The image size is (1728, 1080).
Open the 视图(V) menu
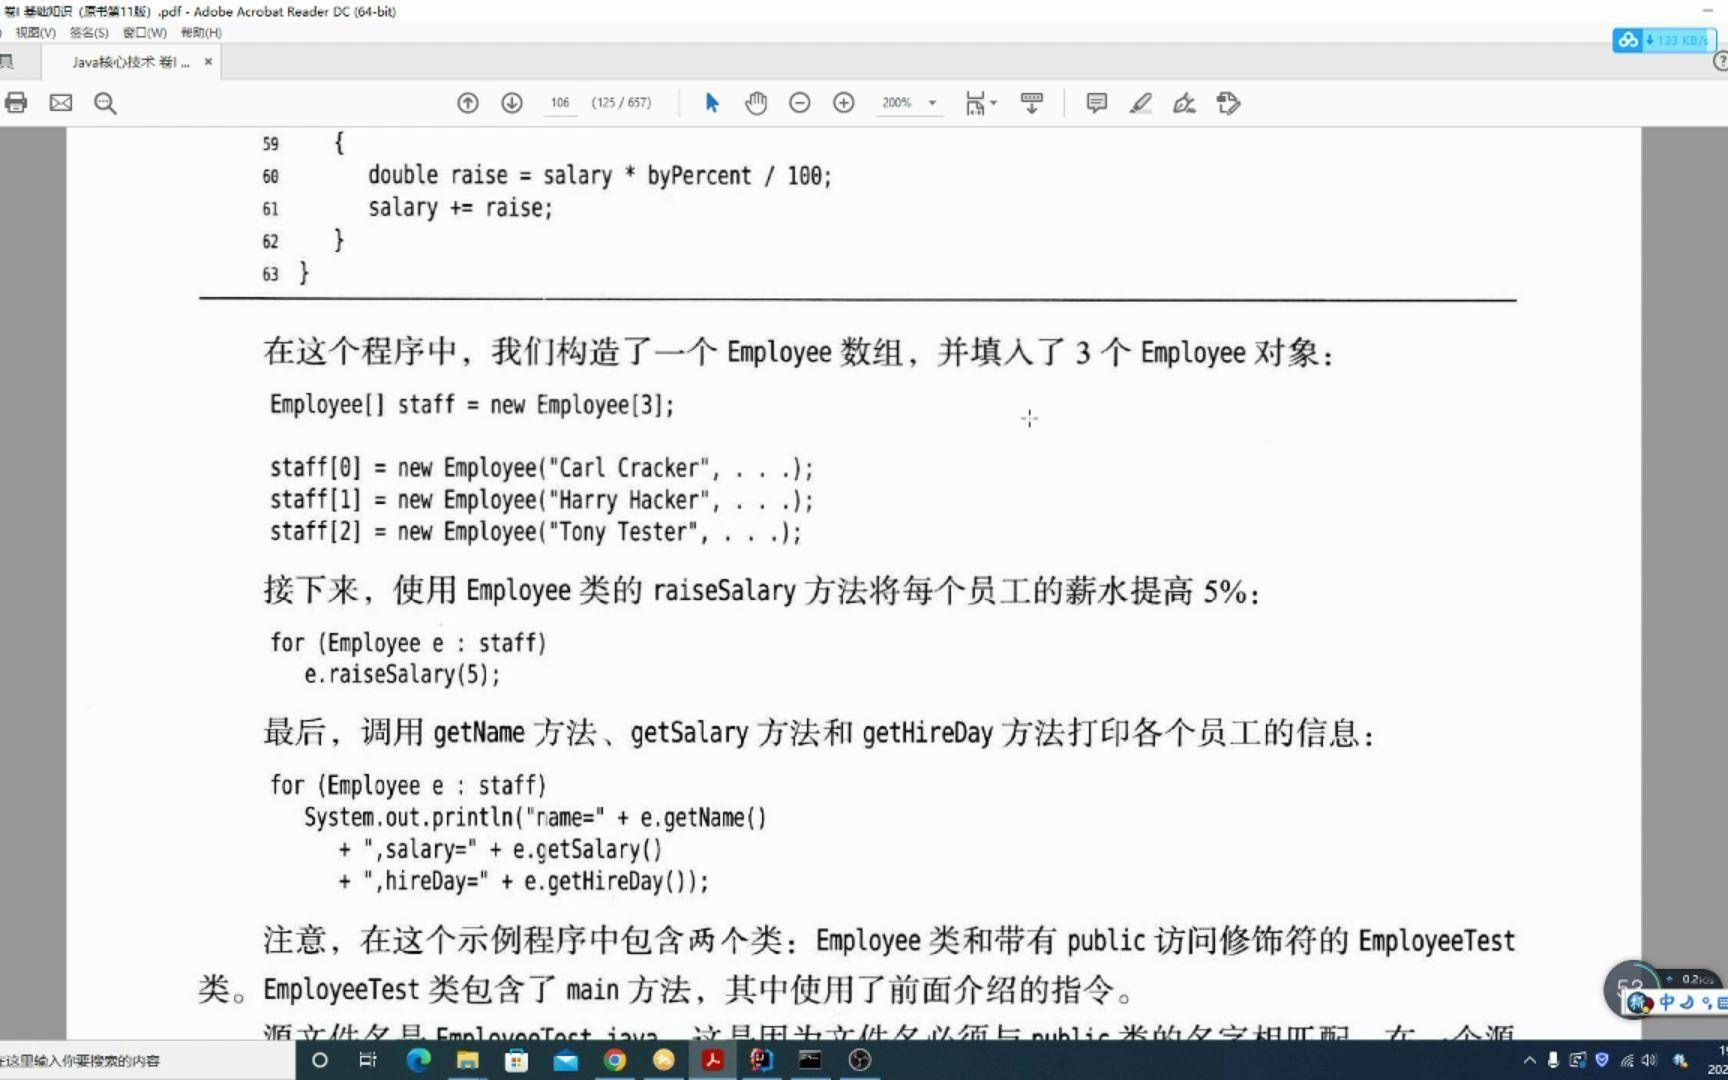click(36, 33)
